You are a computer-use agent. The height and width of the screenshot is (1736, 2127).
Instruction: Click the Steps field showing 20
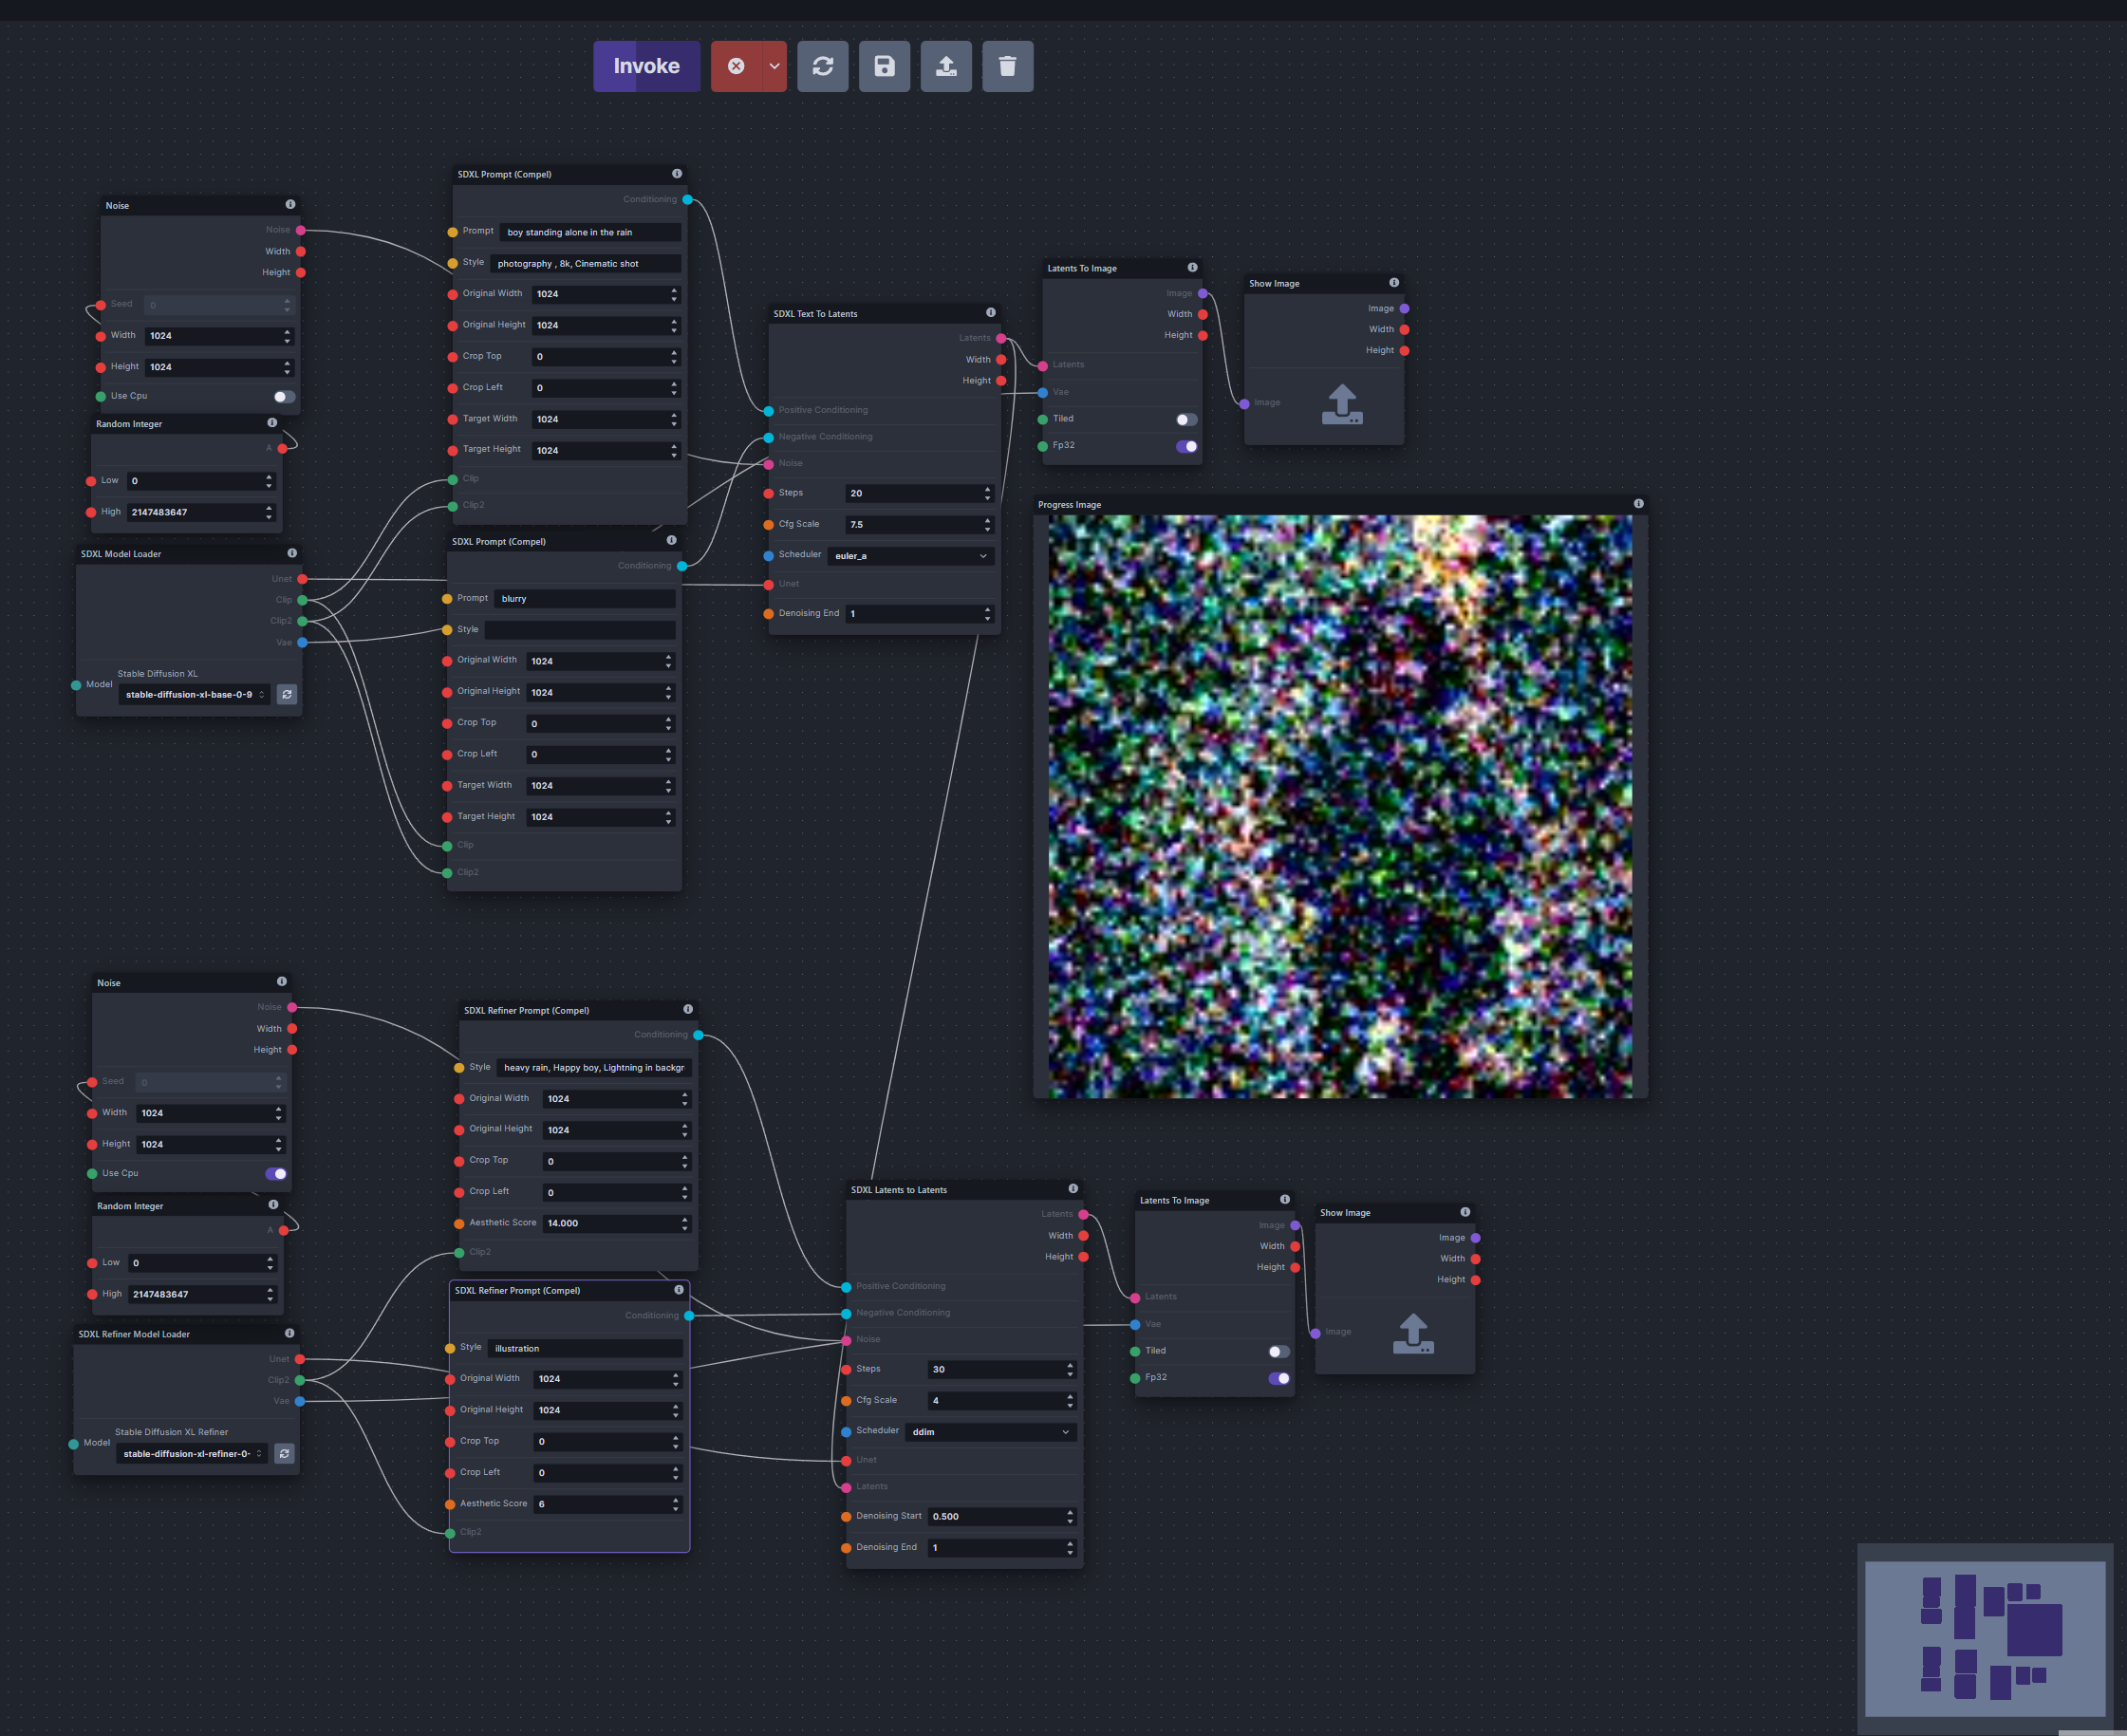[912, 493]
